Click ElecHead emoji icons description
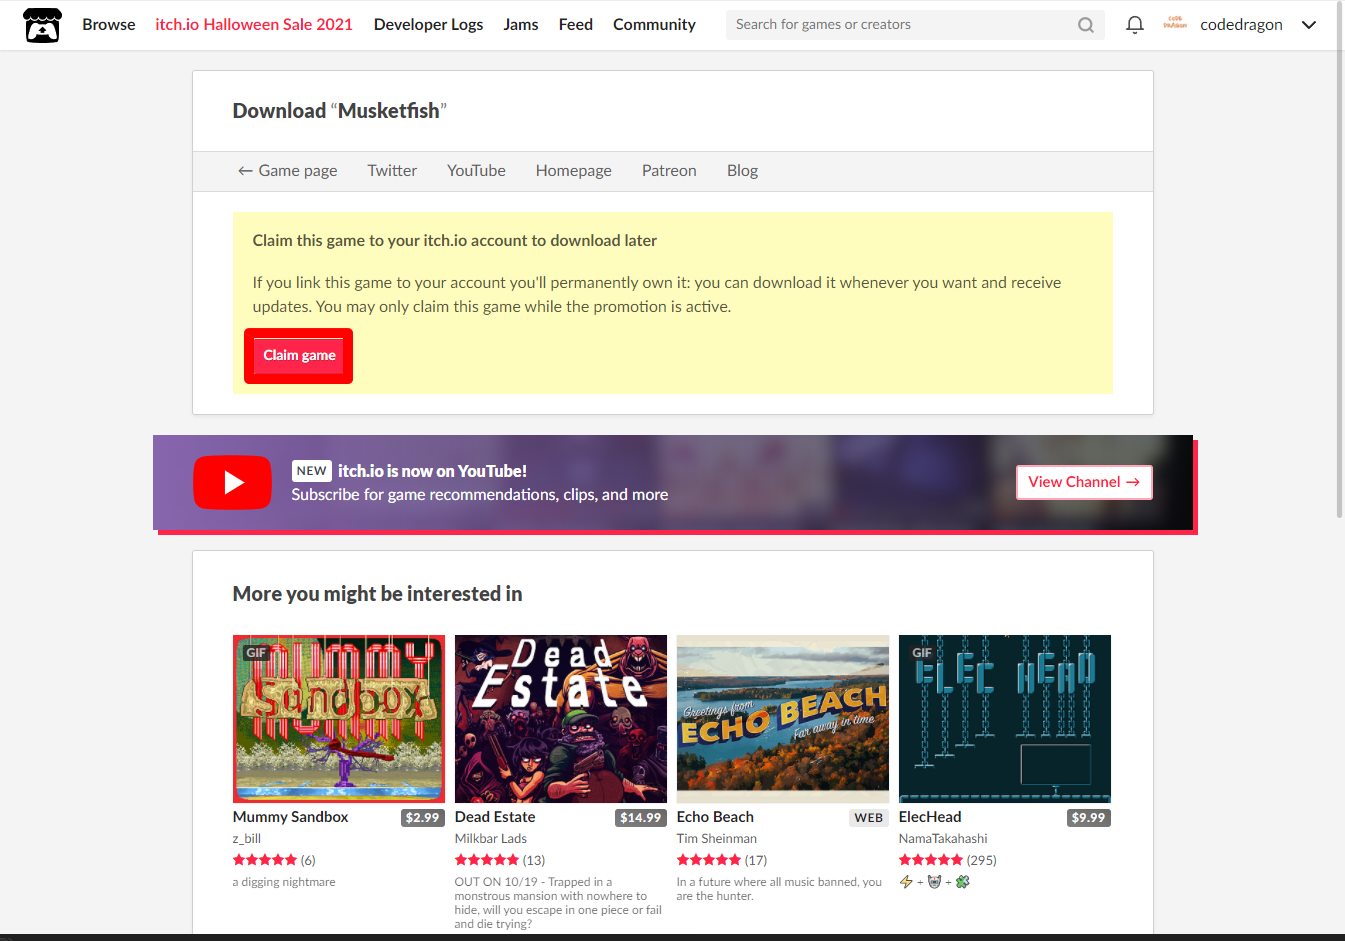 point(934,882)
